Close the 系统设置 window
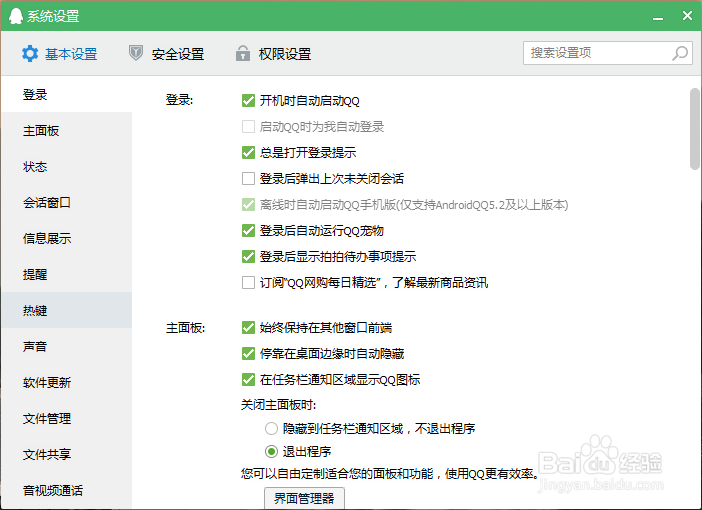The height and width of the screenshot is (510, 702). click(687, 16)
